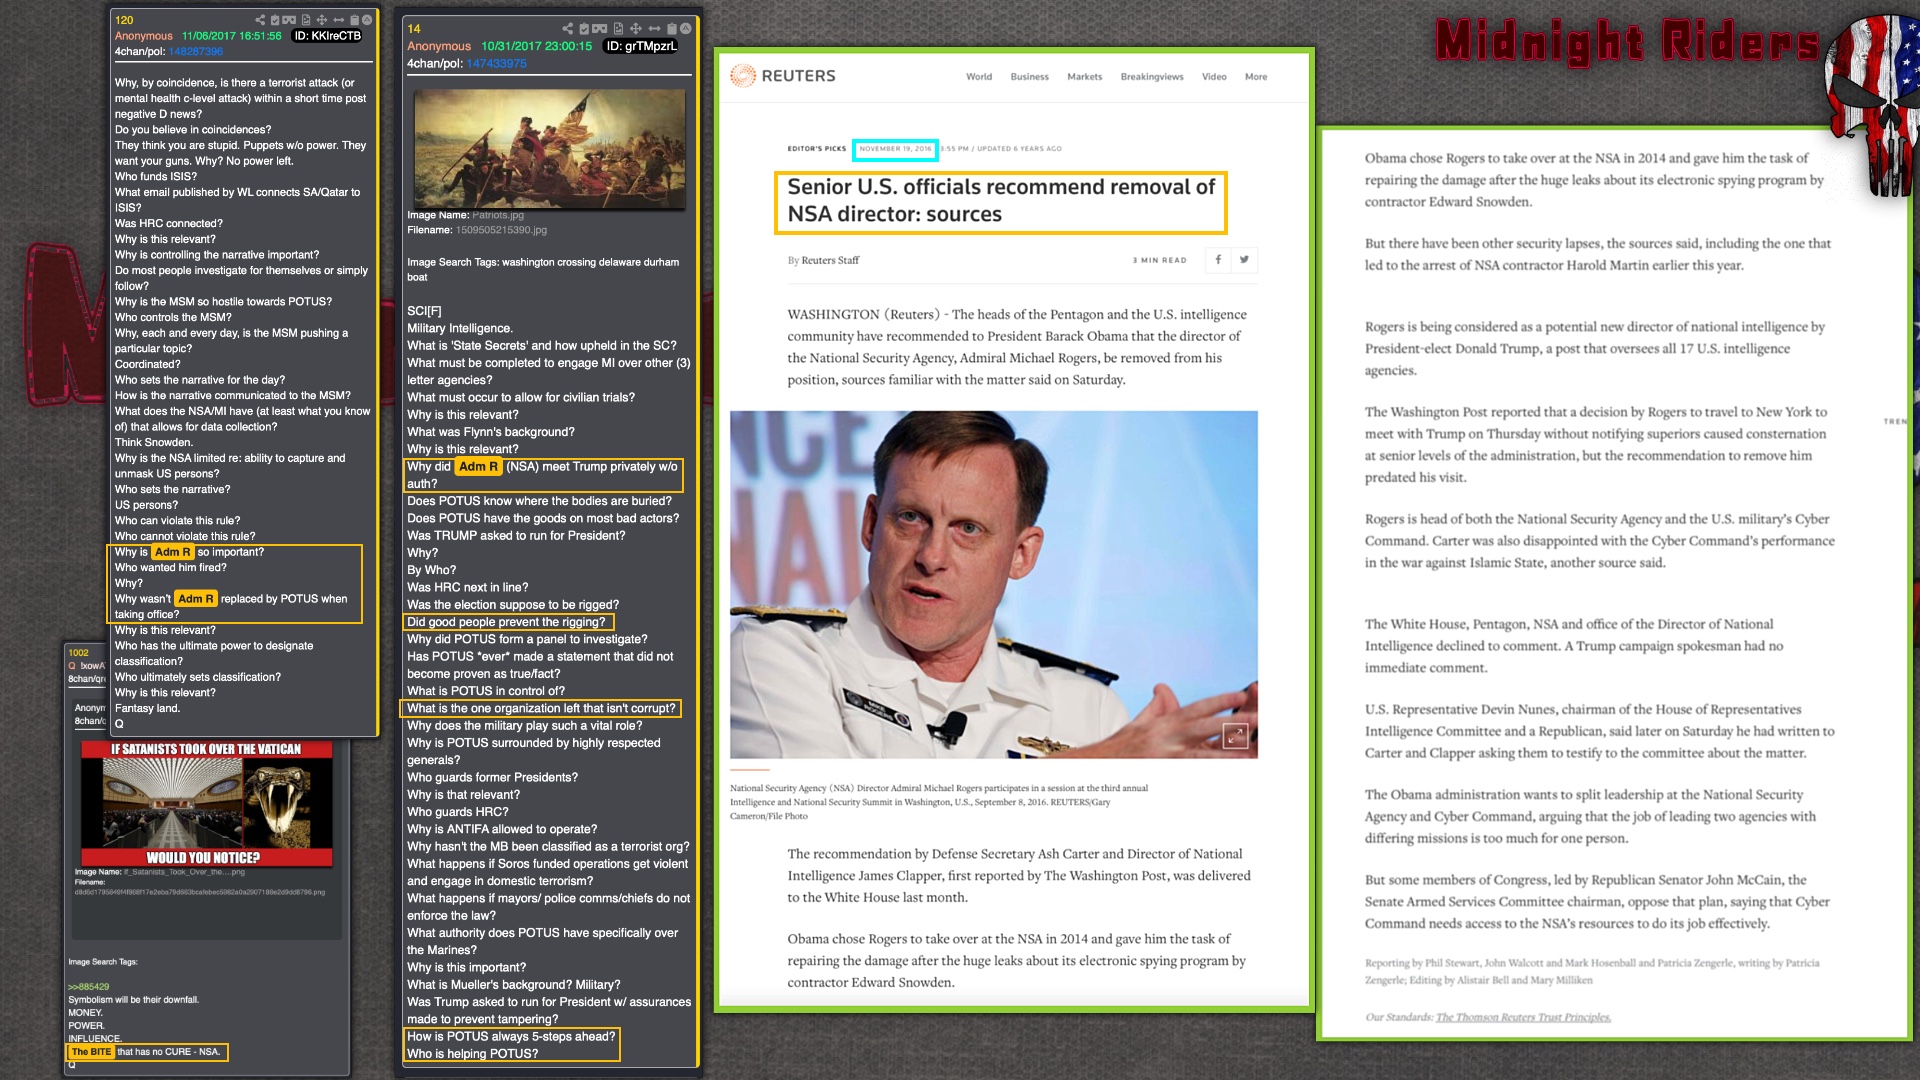Open the Video section in Reuters nav

(x=1214, y=77)
